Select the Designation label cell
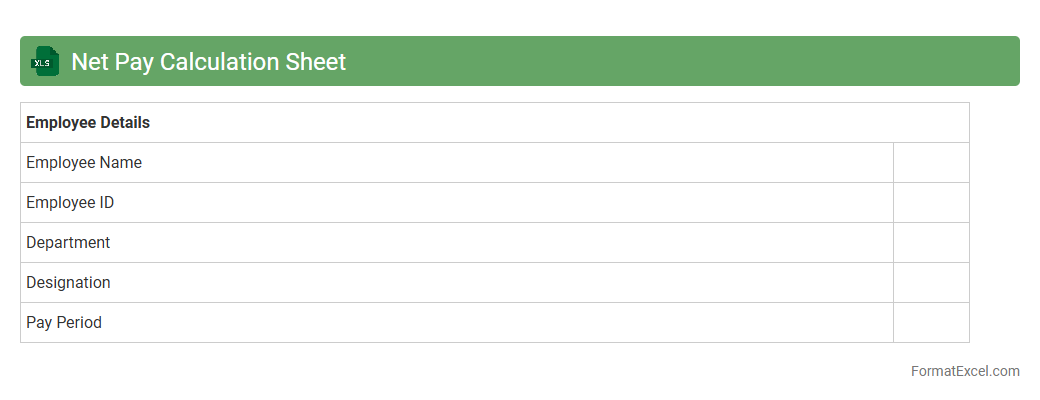The height and width of the screenshot is (400, 1040). [68, 283]
